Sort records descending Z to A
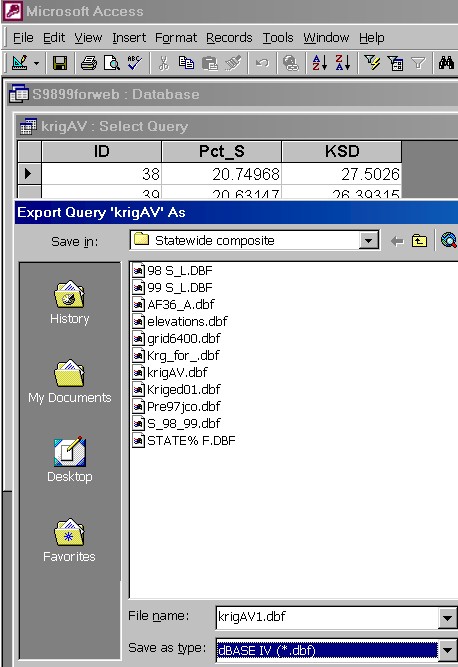 [343, 63]
